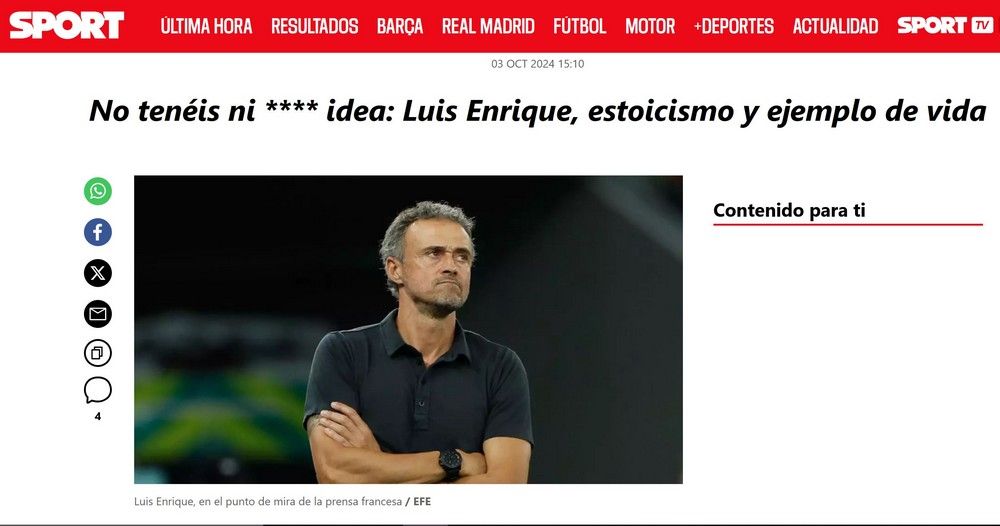The width and height of the screenshot is (1000, 526).
Task: Open the FÚTBOL section
Action: click(x=580, y=26)
